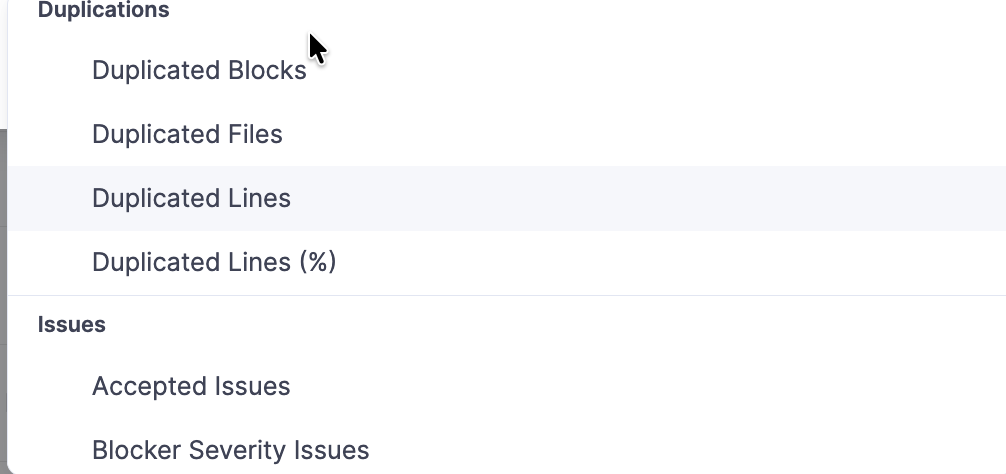This screenshot has height=474, width=1006.
Task: Choose Duplicated Files from the list
Action: pos(187,135)
